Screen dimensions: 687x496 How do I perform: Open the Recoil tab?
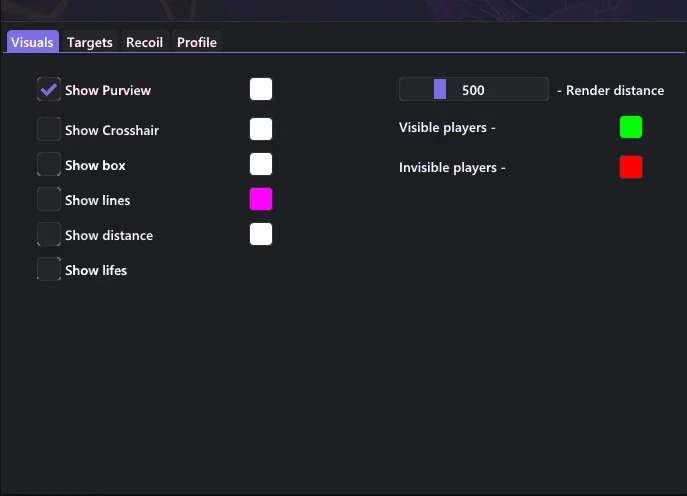145,42
